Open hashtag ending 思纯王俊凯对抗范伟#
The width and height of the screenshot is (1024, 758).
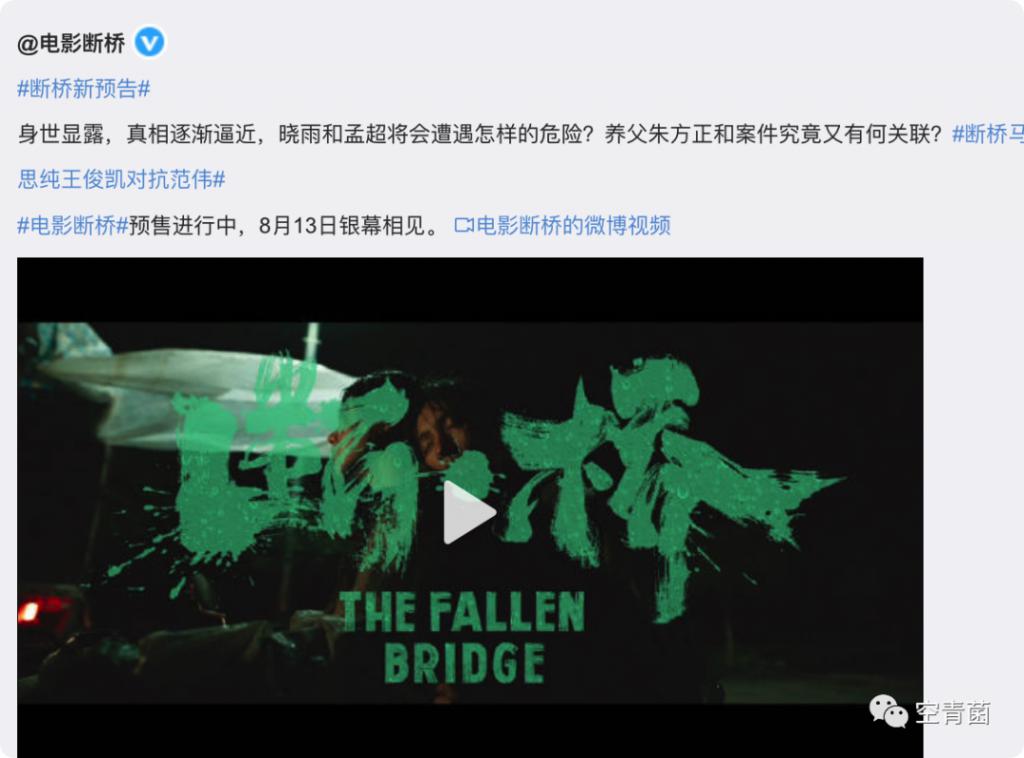[x=121, y=179]
